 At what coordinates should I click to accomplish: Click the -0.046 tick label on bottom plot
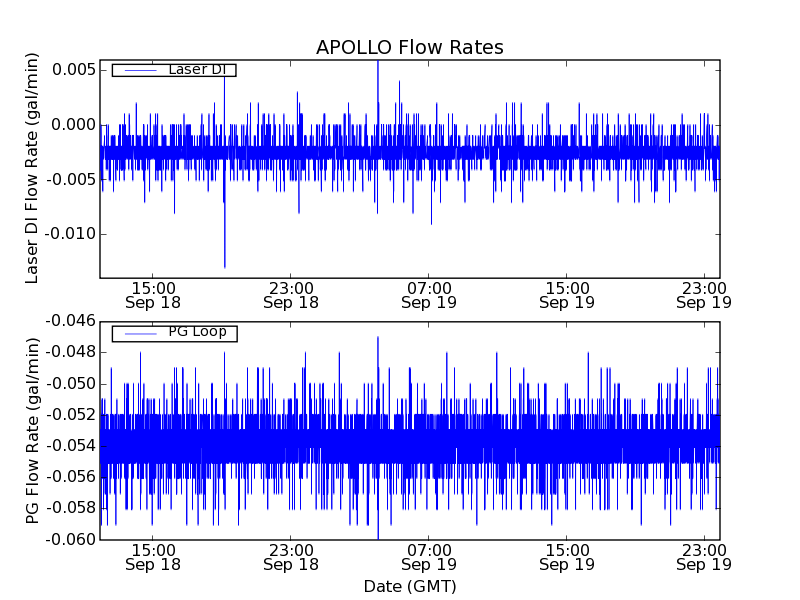71,321
